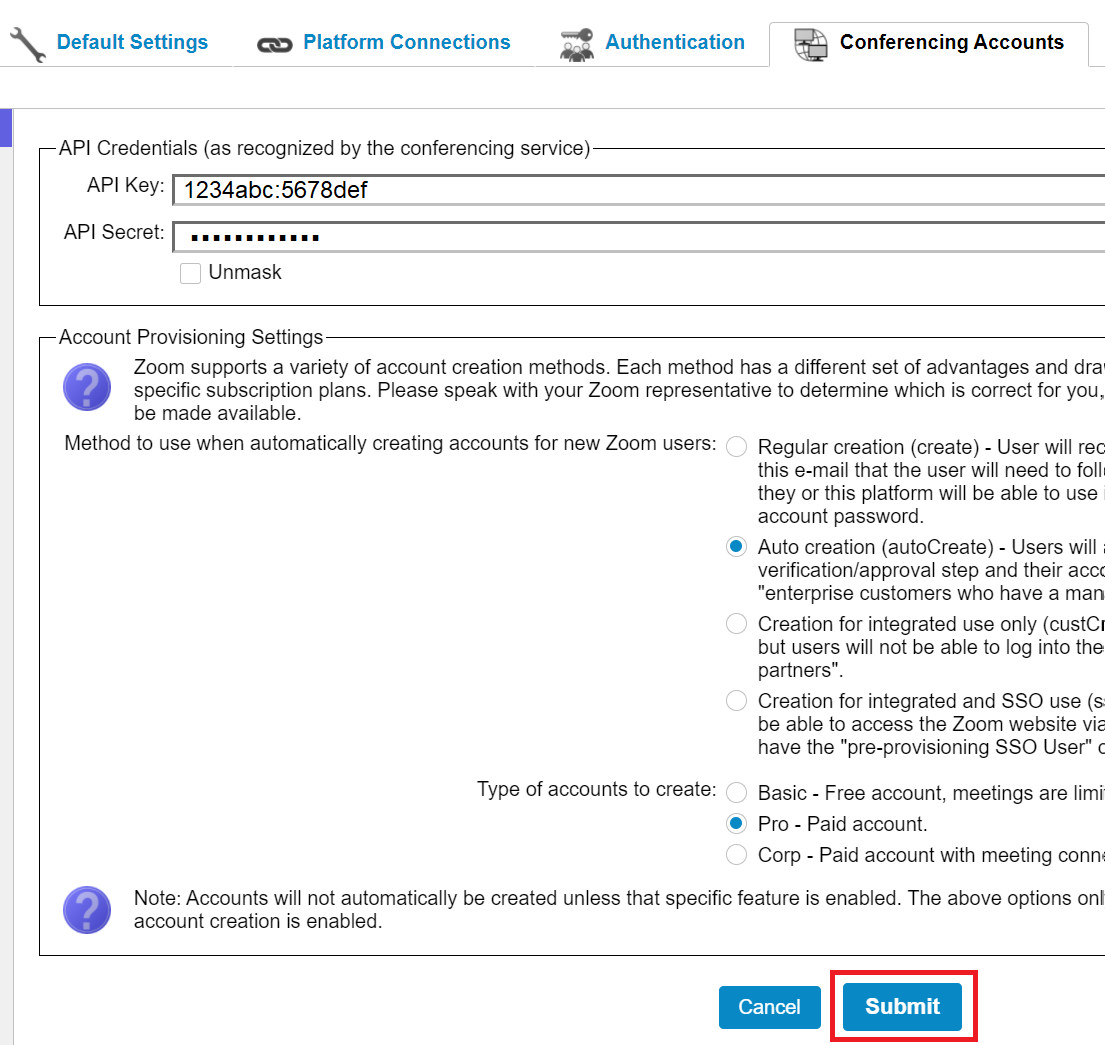
Task: Click the wrench icon beside Default Settings
Action: [x=28, y=44]
